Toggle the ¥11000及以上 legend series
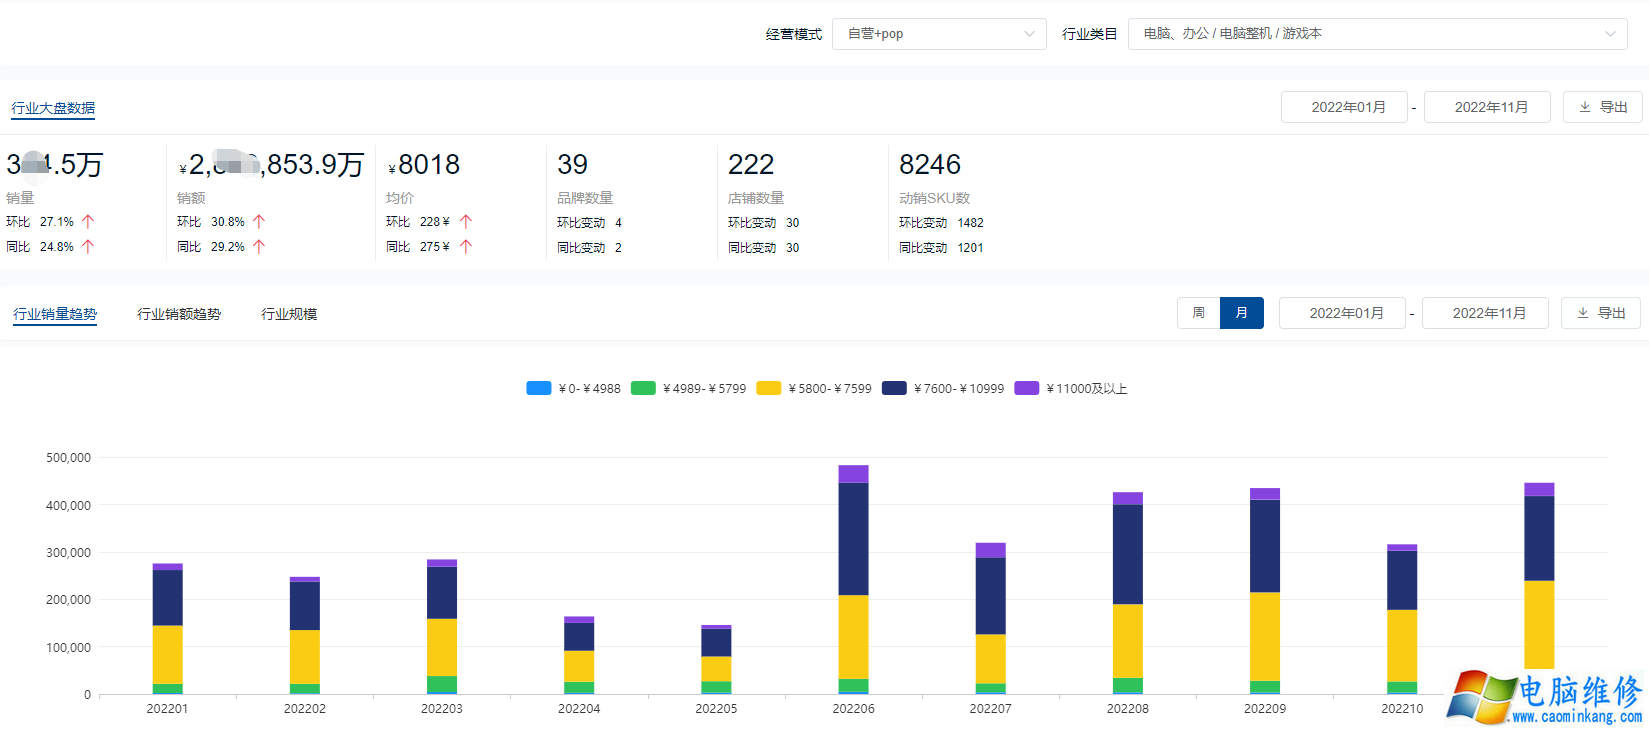 coord(1071,388)
